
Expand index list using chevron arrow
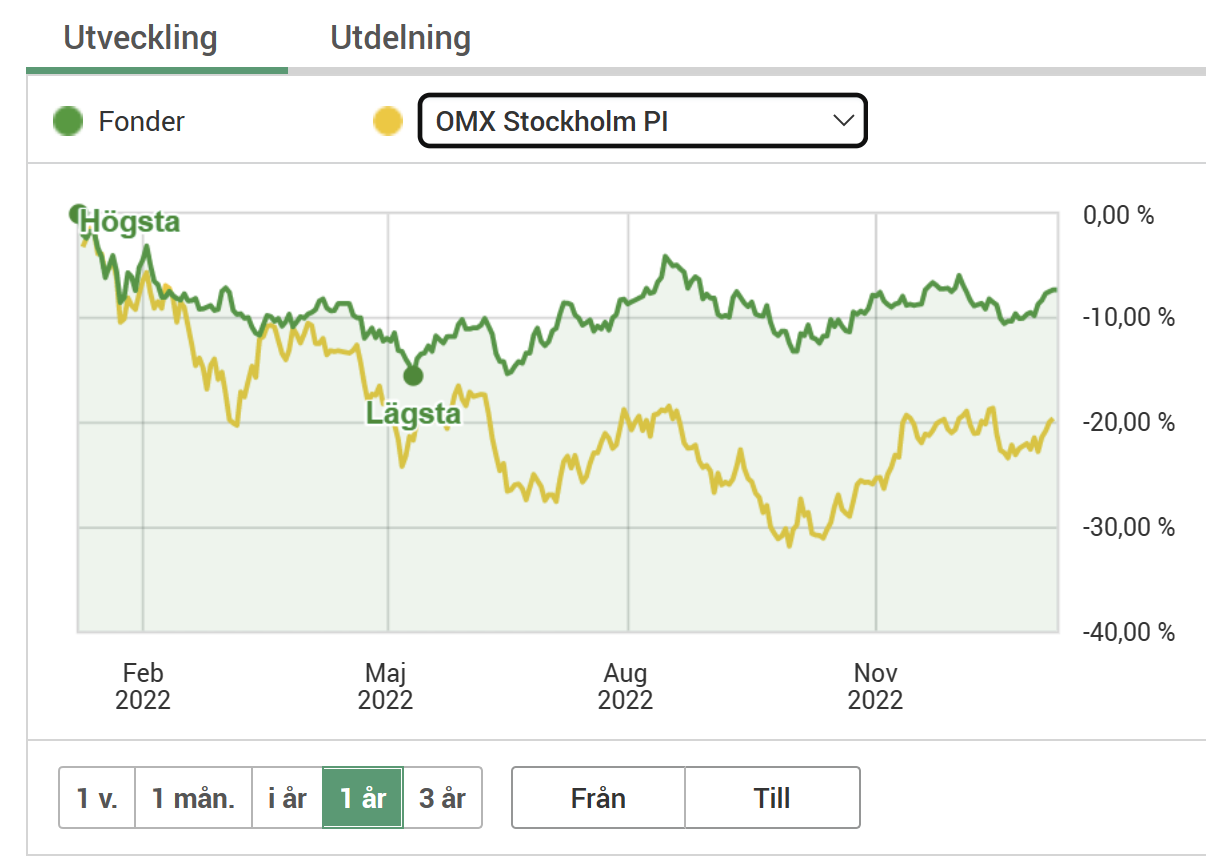843,121
